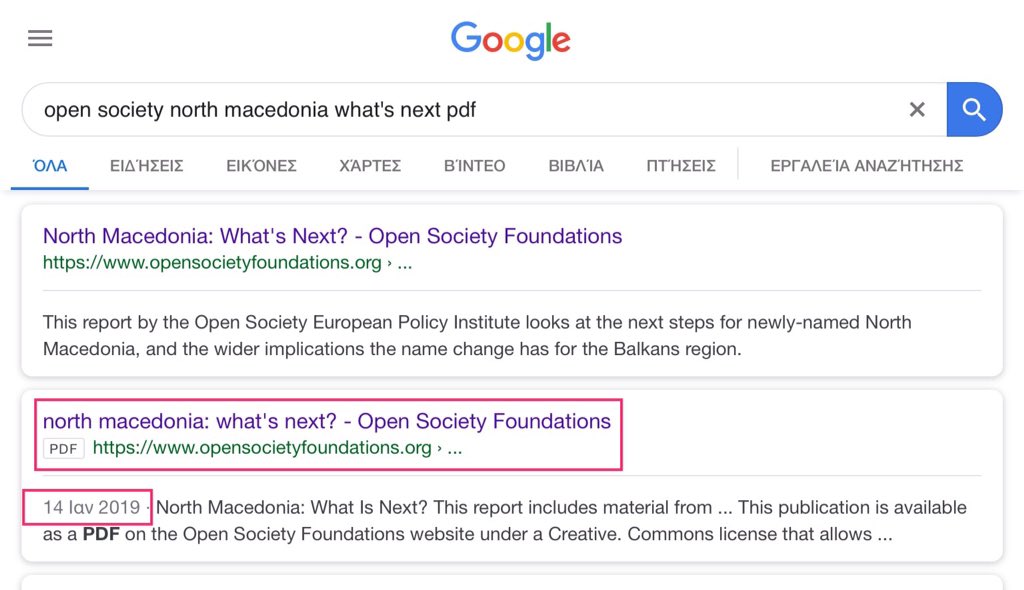
Task: Click the Google logo
Action: point(511,40)
